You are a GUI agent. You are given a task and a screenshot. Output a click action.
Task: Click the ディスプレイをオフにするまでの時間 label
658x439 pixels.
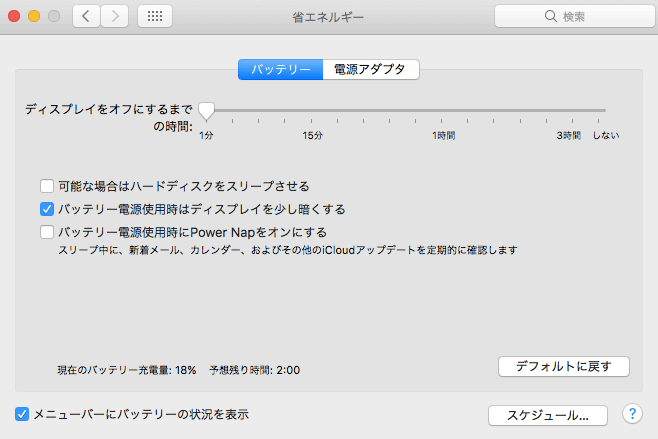click(109, 118)
